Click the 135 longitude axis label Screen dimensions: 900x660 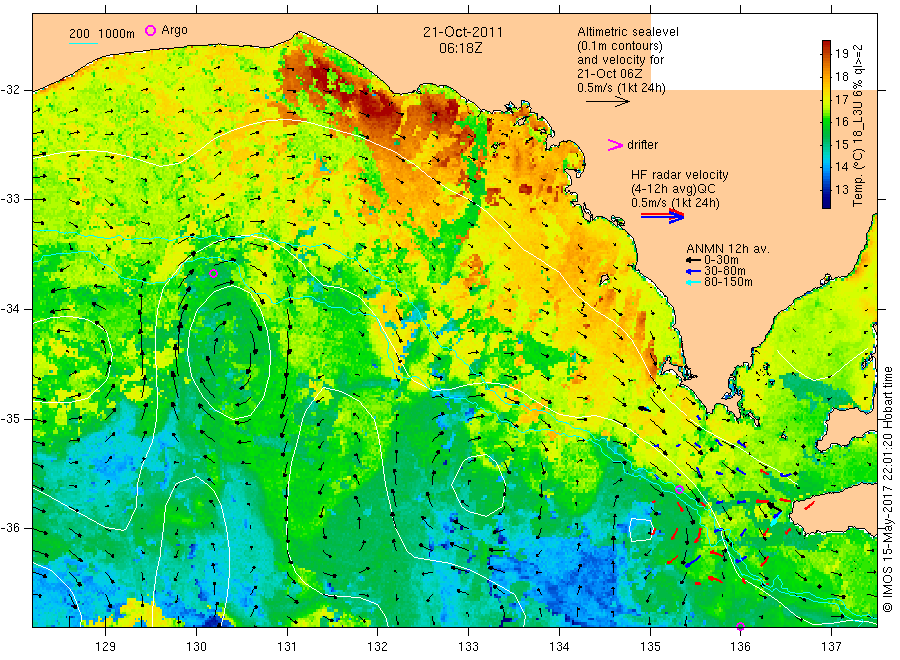pyautogui.click(x=650, y=647)
